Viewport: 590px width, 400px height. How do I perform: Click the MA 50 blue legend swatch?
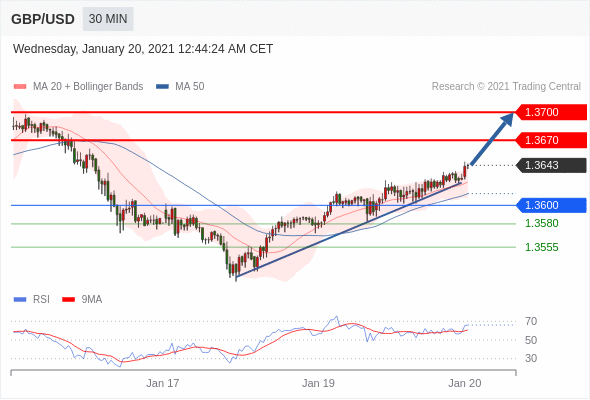click(162, 87)
